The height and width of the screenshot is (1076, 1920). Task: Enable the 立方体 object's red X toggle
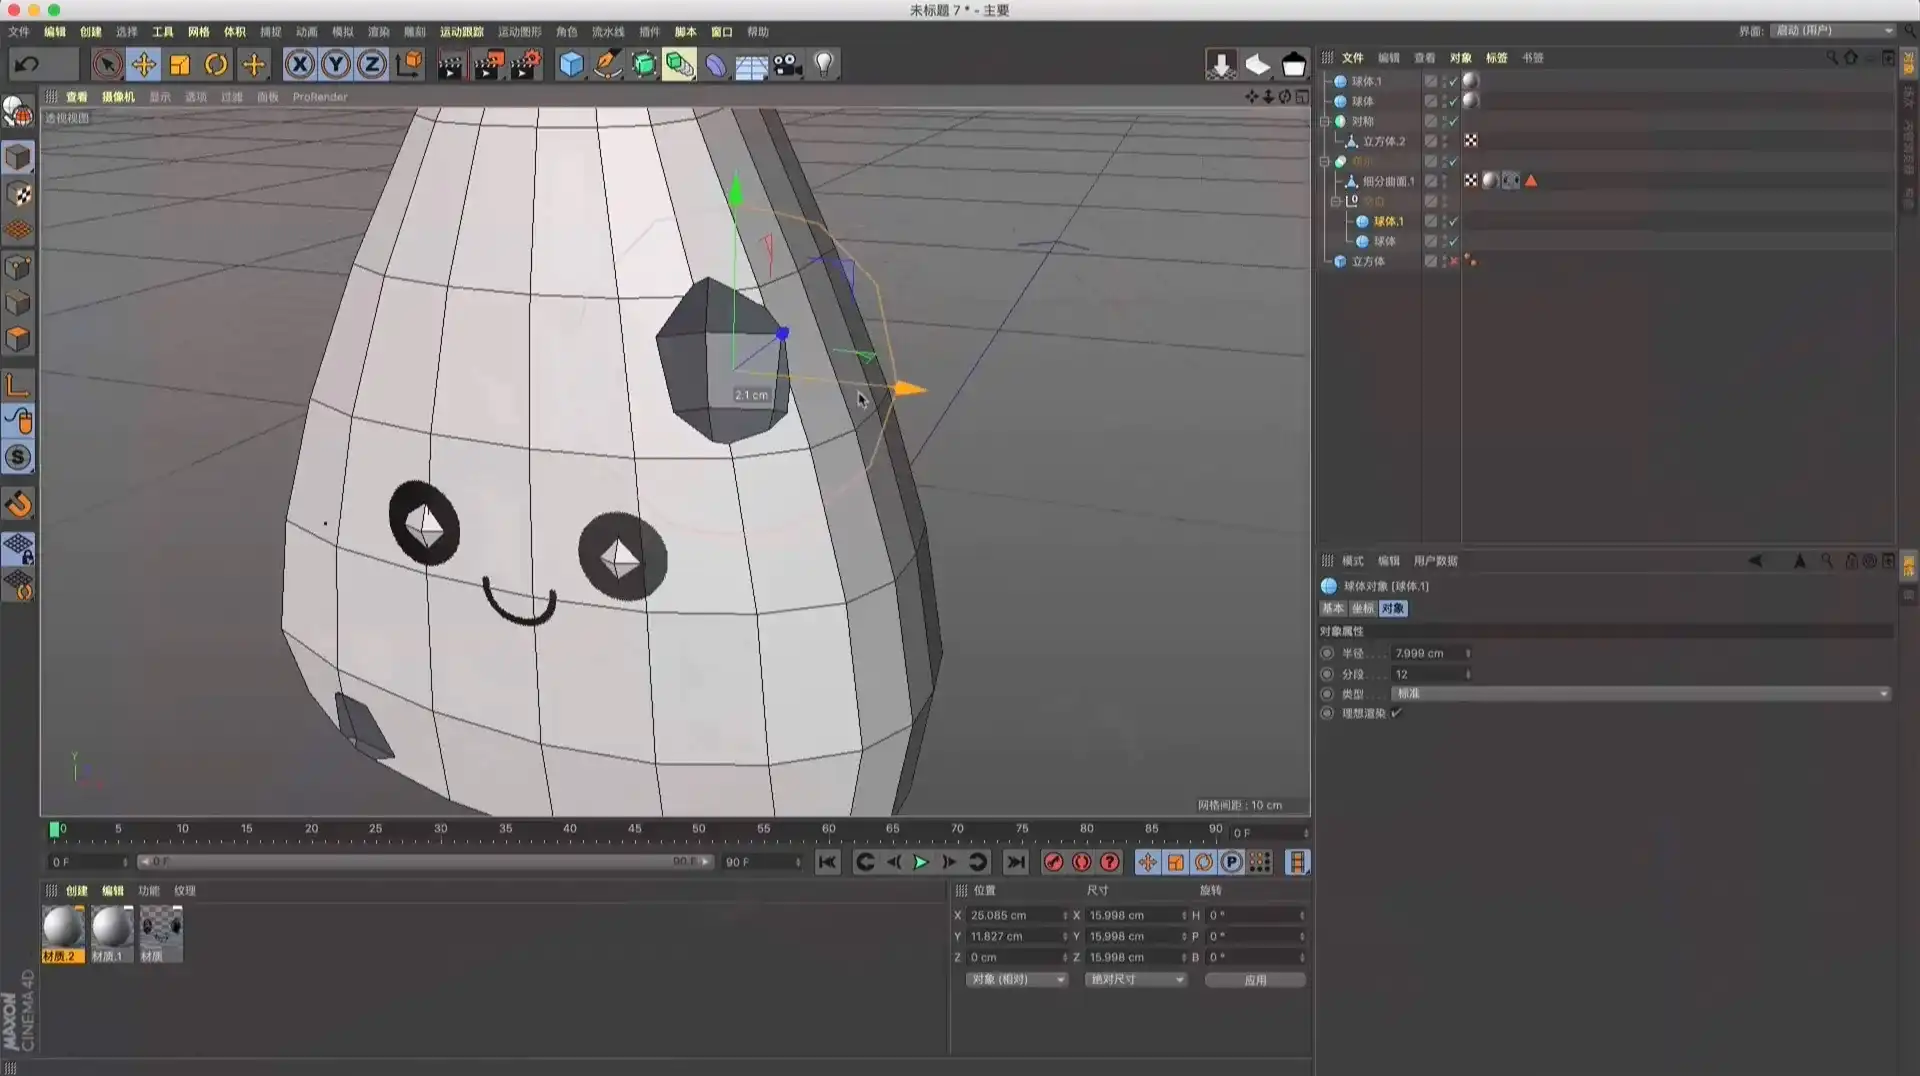coord(1453,261)
